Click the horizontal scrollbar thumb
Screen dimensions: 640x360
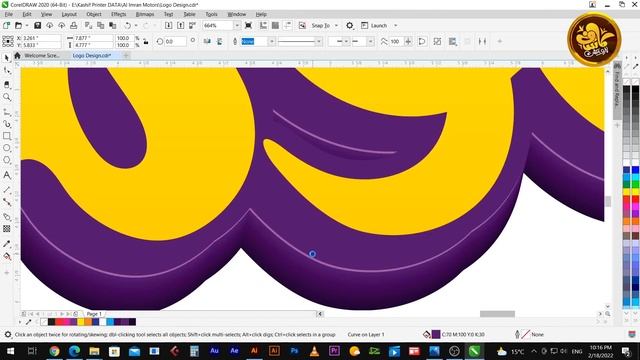point(497,314)
